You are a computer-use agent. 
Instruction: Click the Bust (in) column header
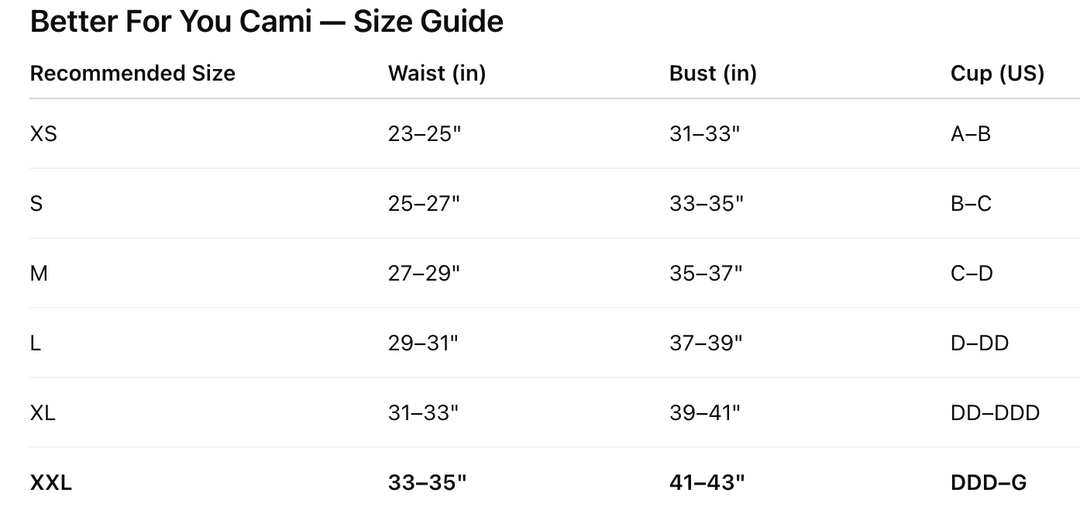tap(713, 73)
